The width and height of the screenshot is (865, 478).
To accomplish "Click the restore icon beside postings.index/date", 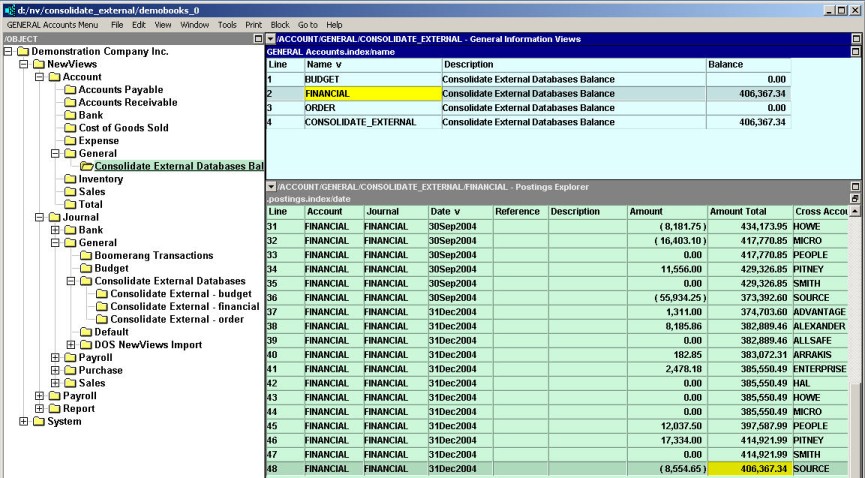I will click(x=855, y=199).
